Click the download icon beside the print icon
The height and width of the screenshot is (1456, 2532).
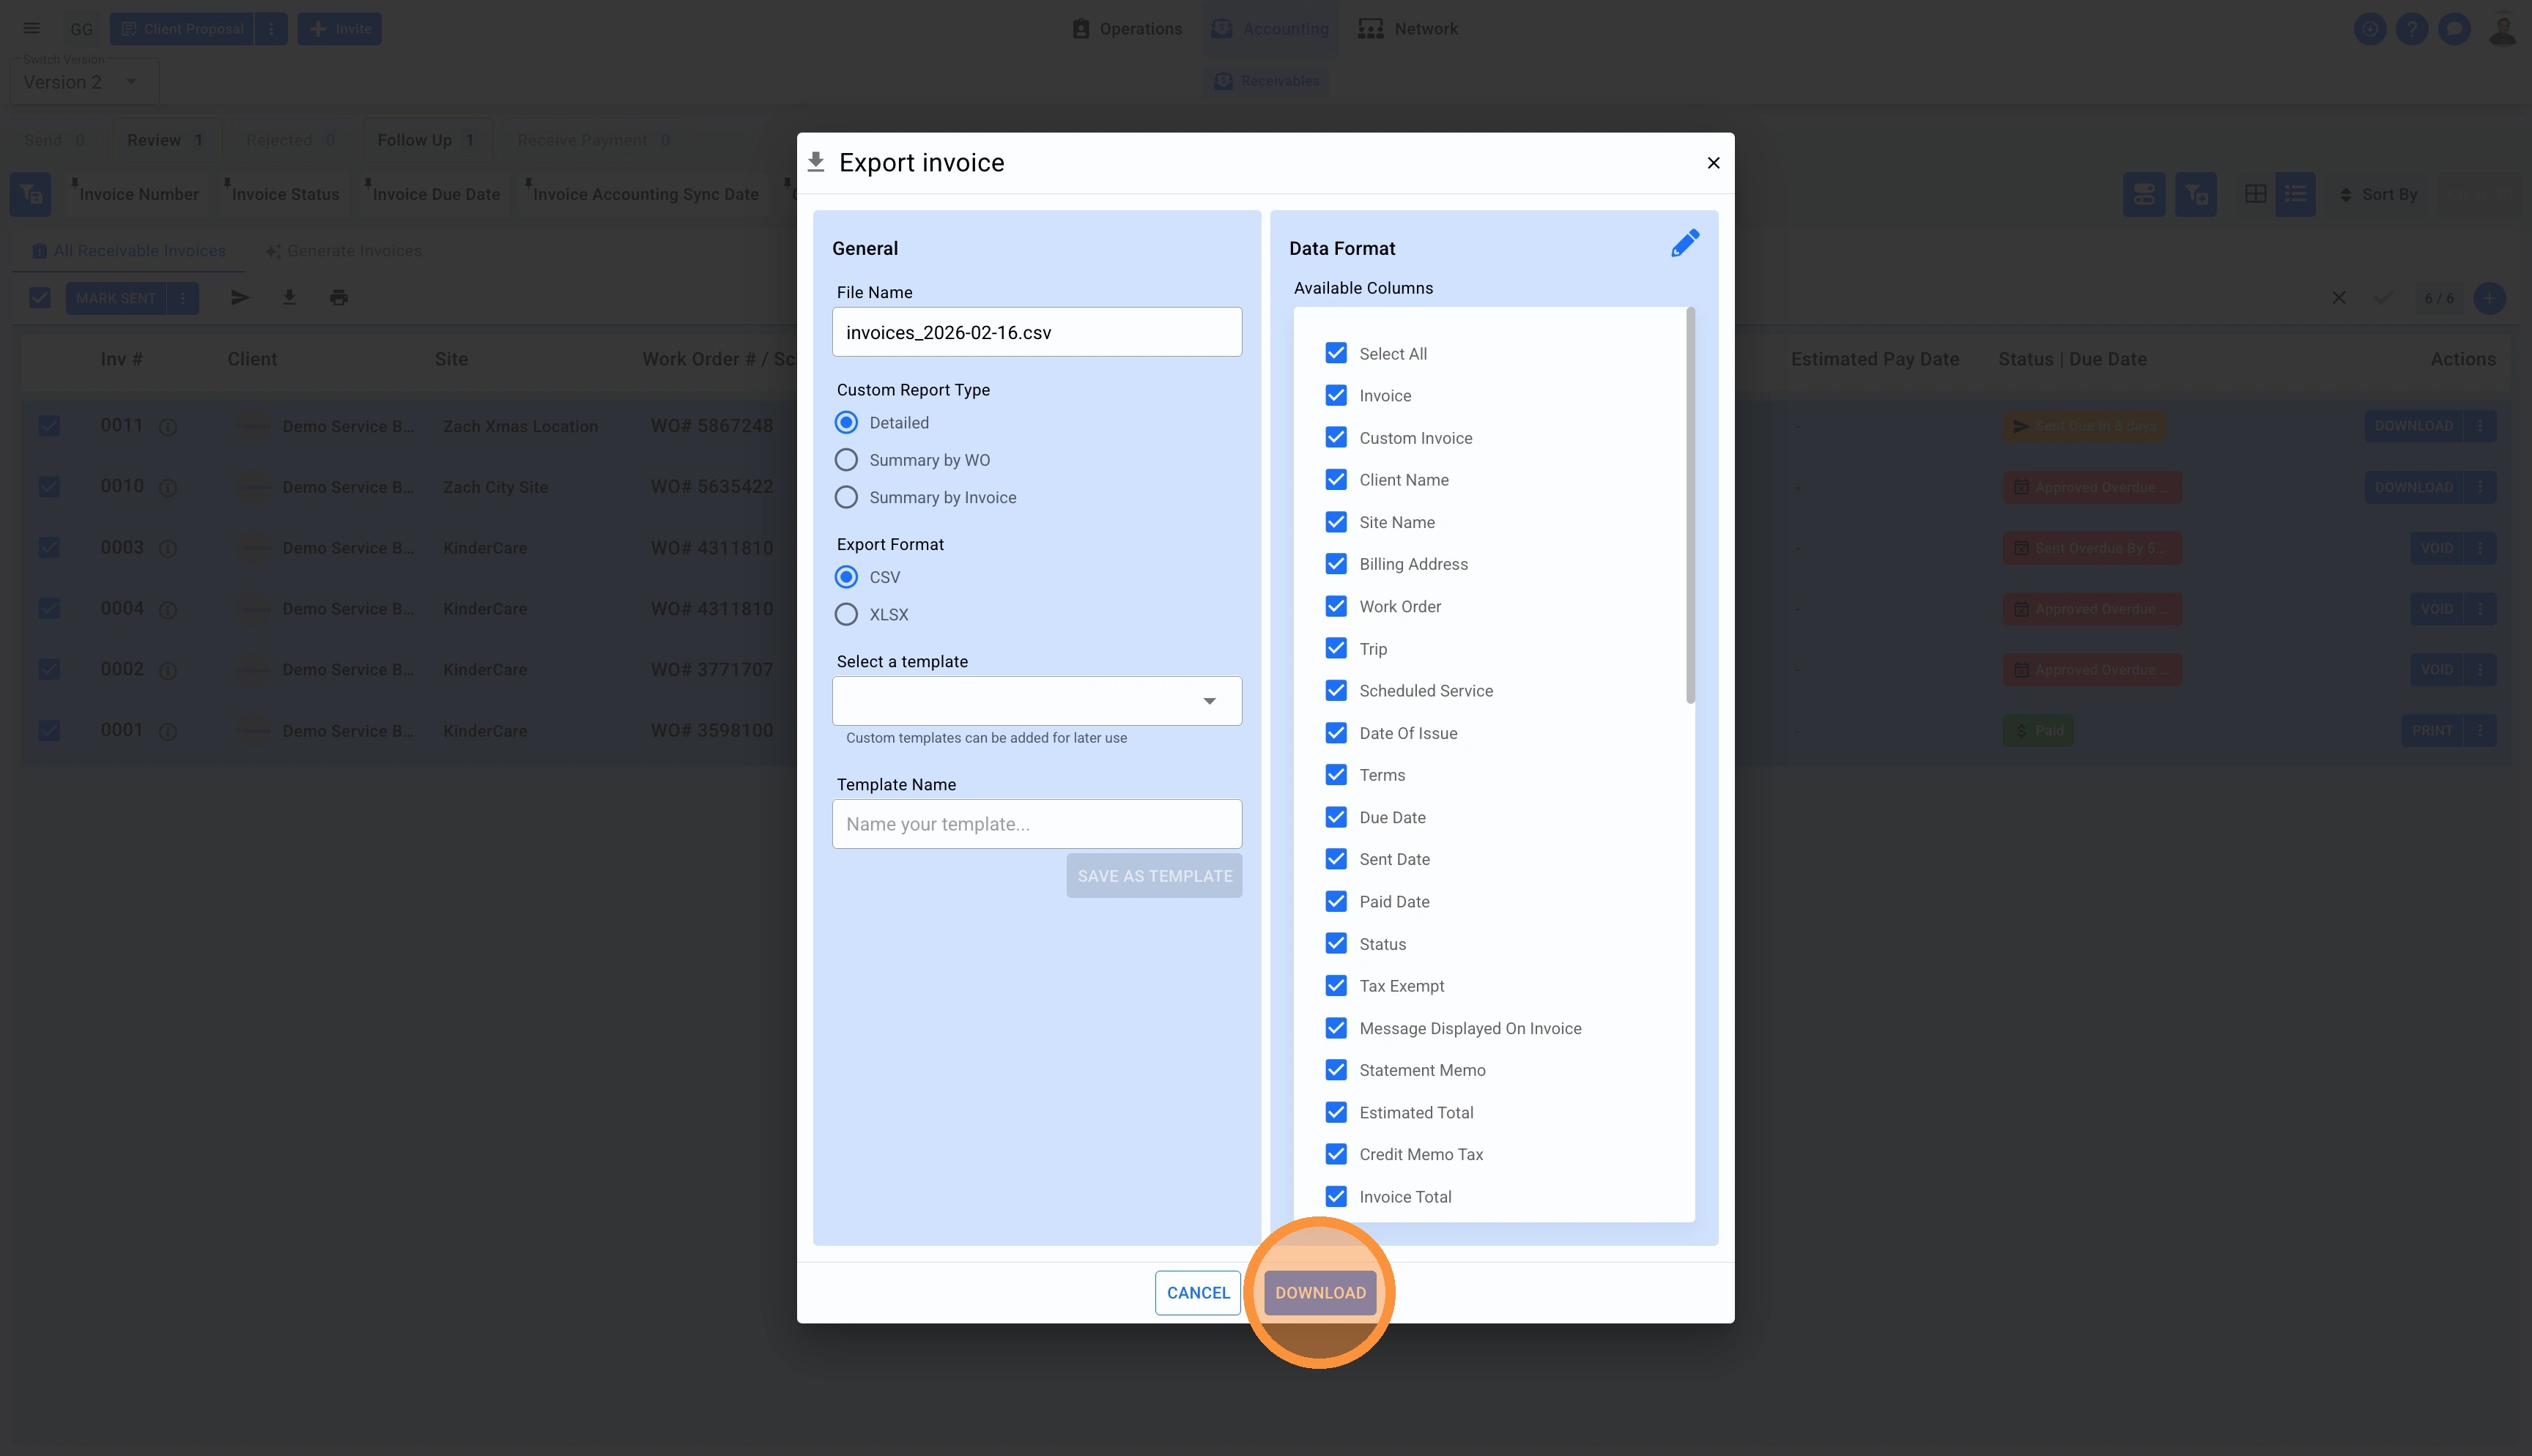click(x=289, y=298)
